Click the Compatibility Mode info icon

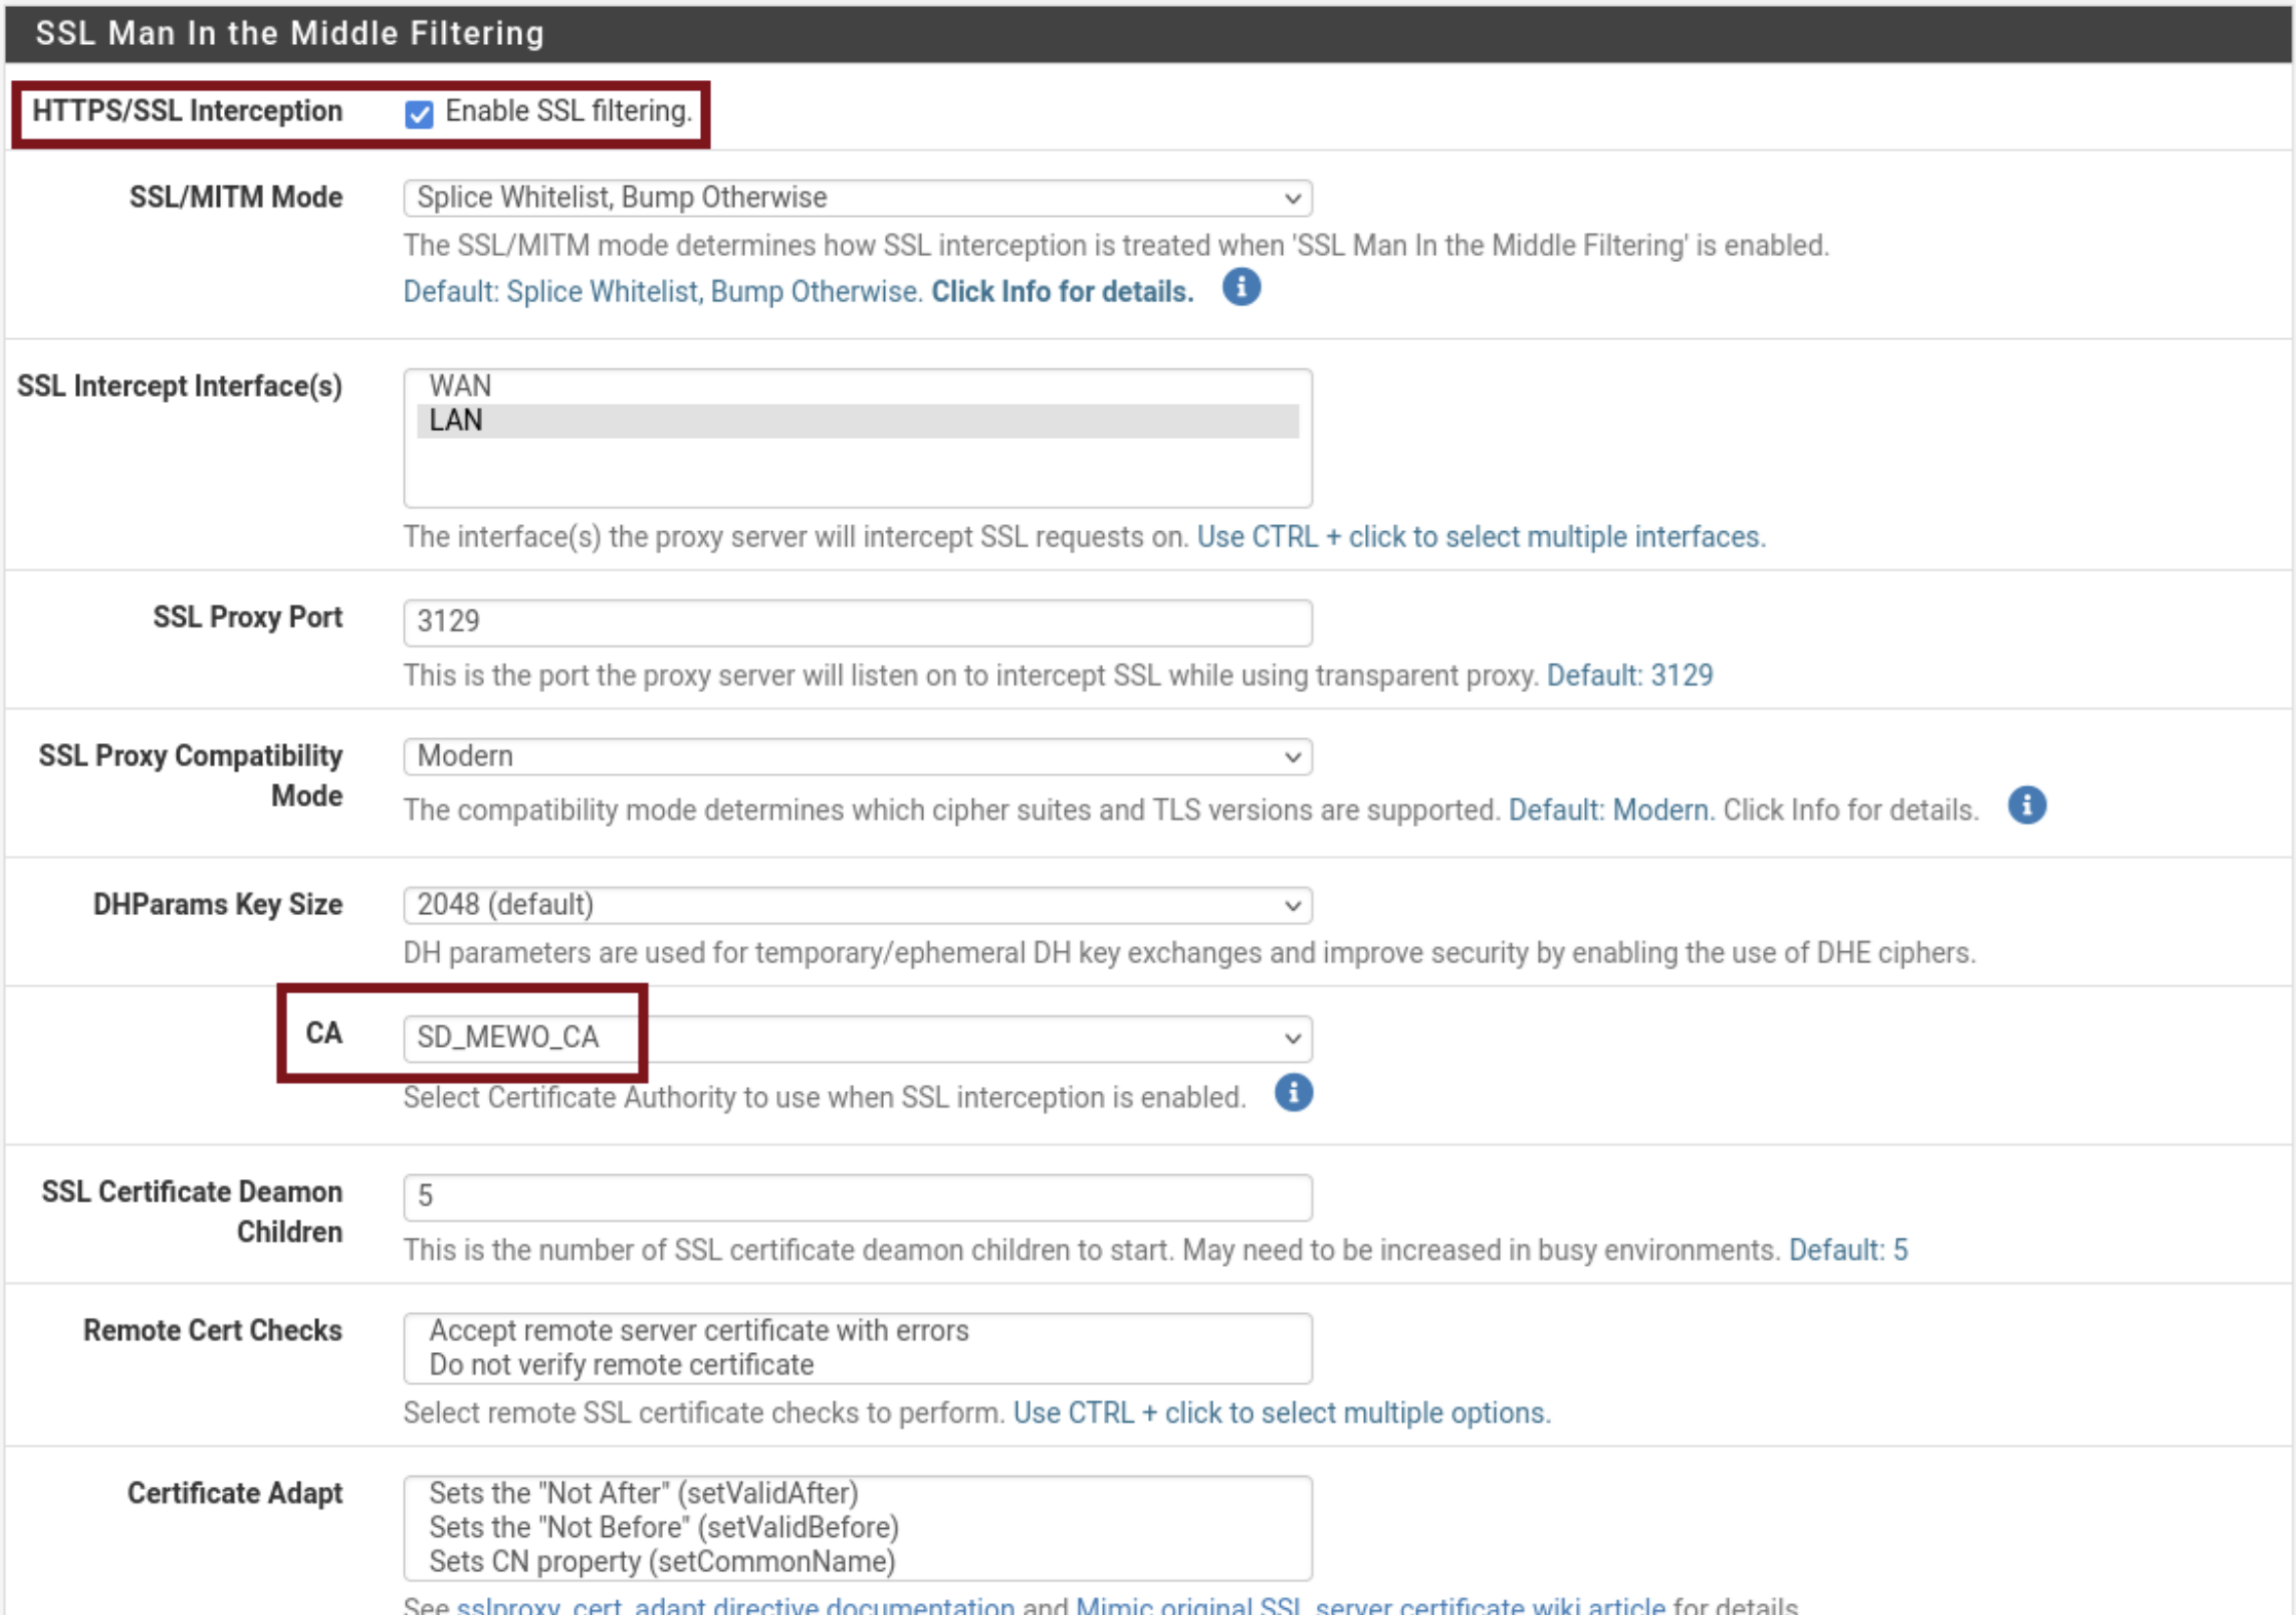click(x=2026, y=805)
